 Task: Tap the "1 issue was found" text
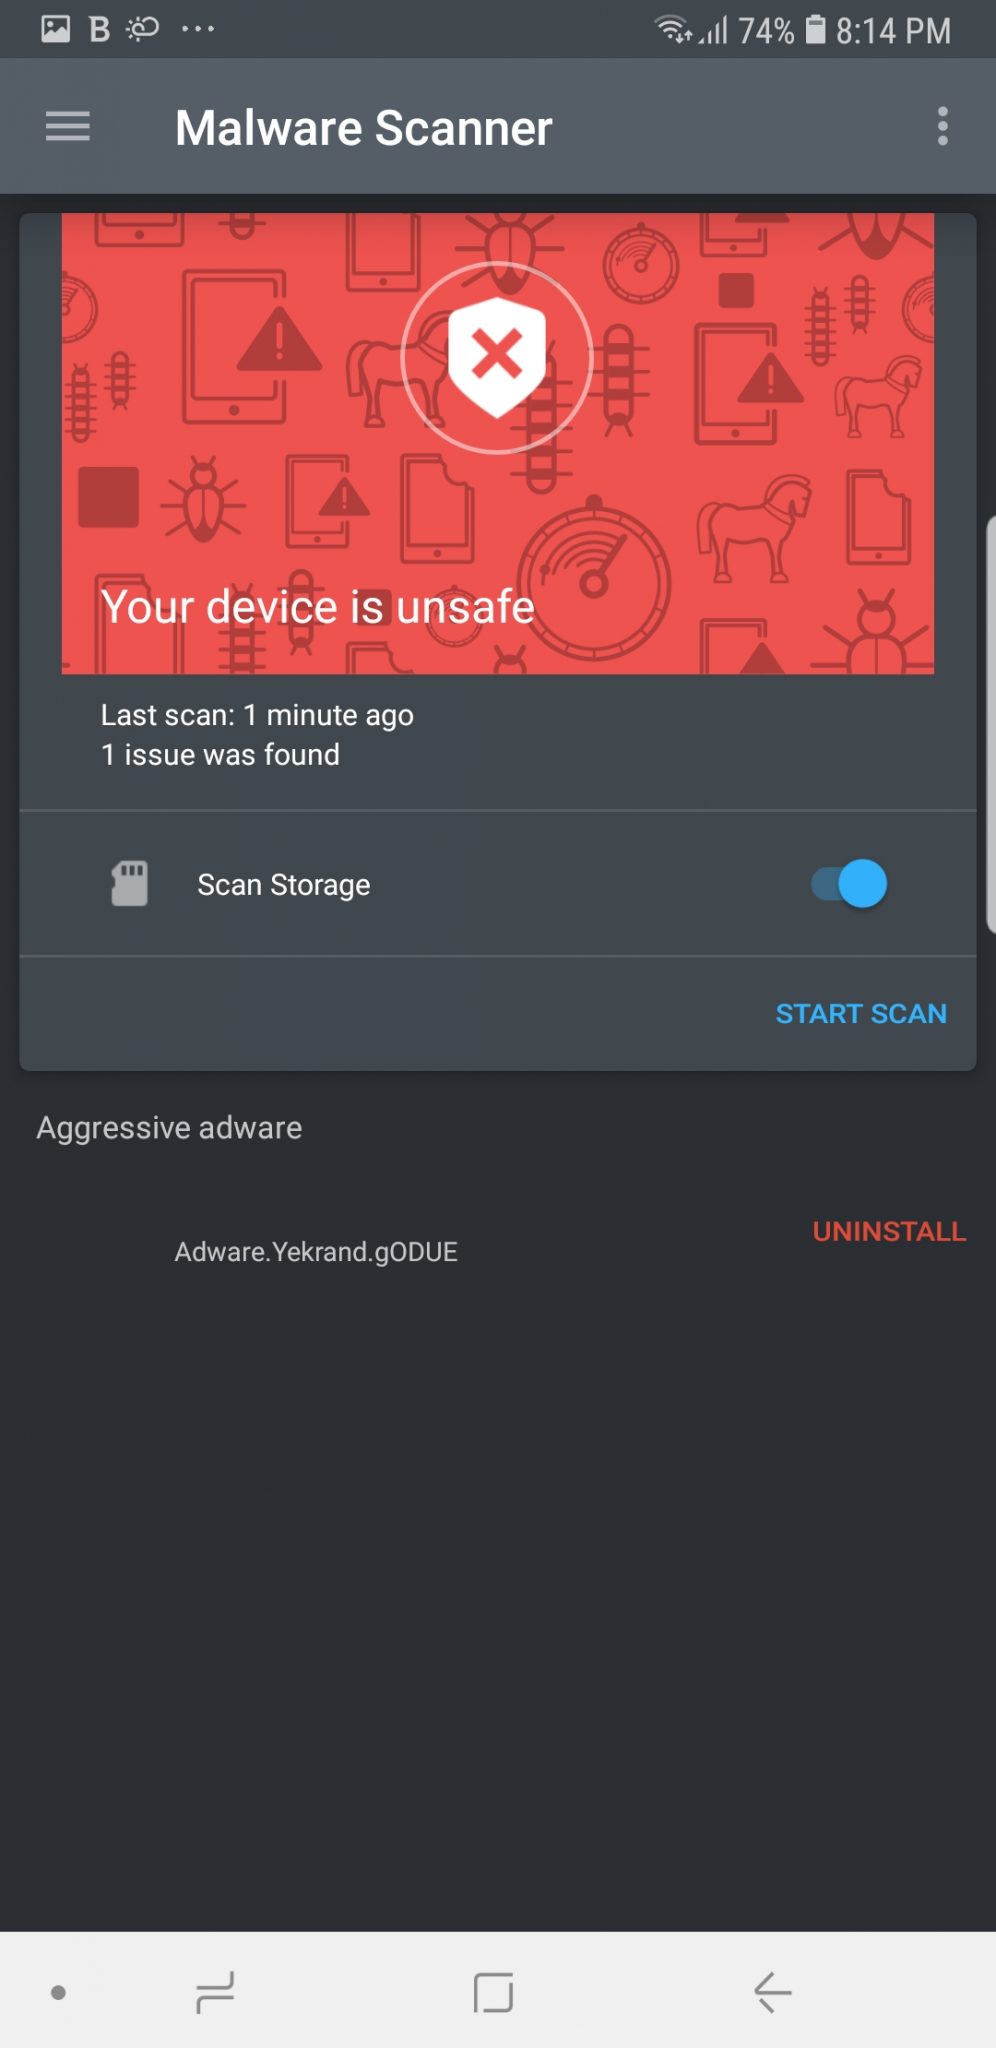click(x=220, y=755)
